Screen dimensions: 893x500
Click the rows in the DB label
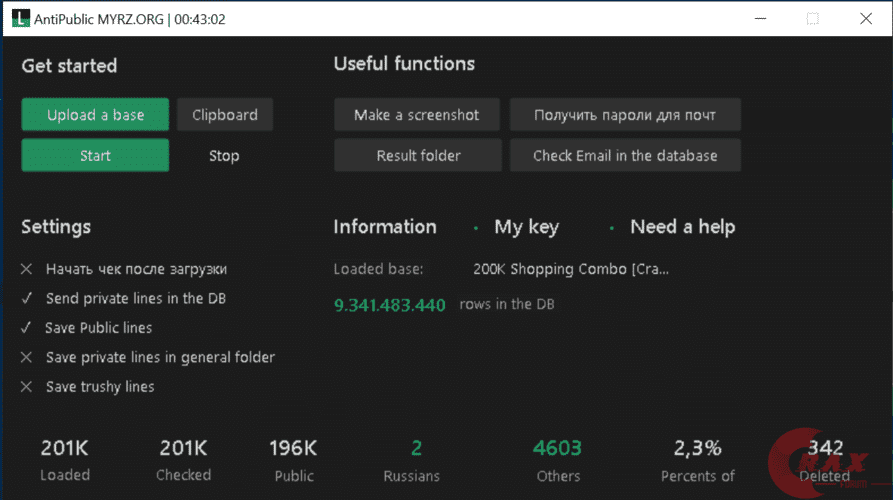coord(507,304)
